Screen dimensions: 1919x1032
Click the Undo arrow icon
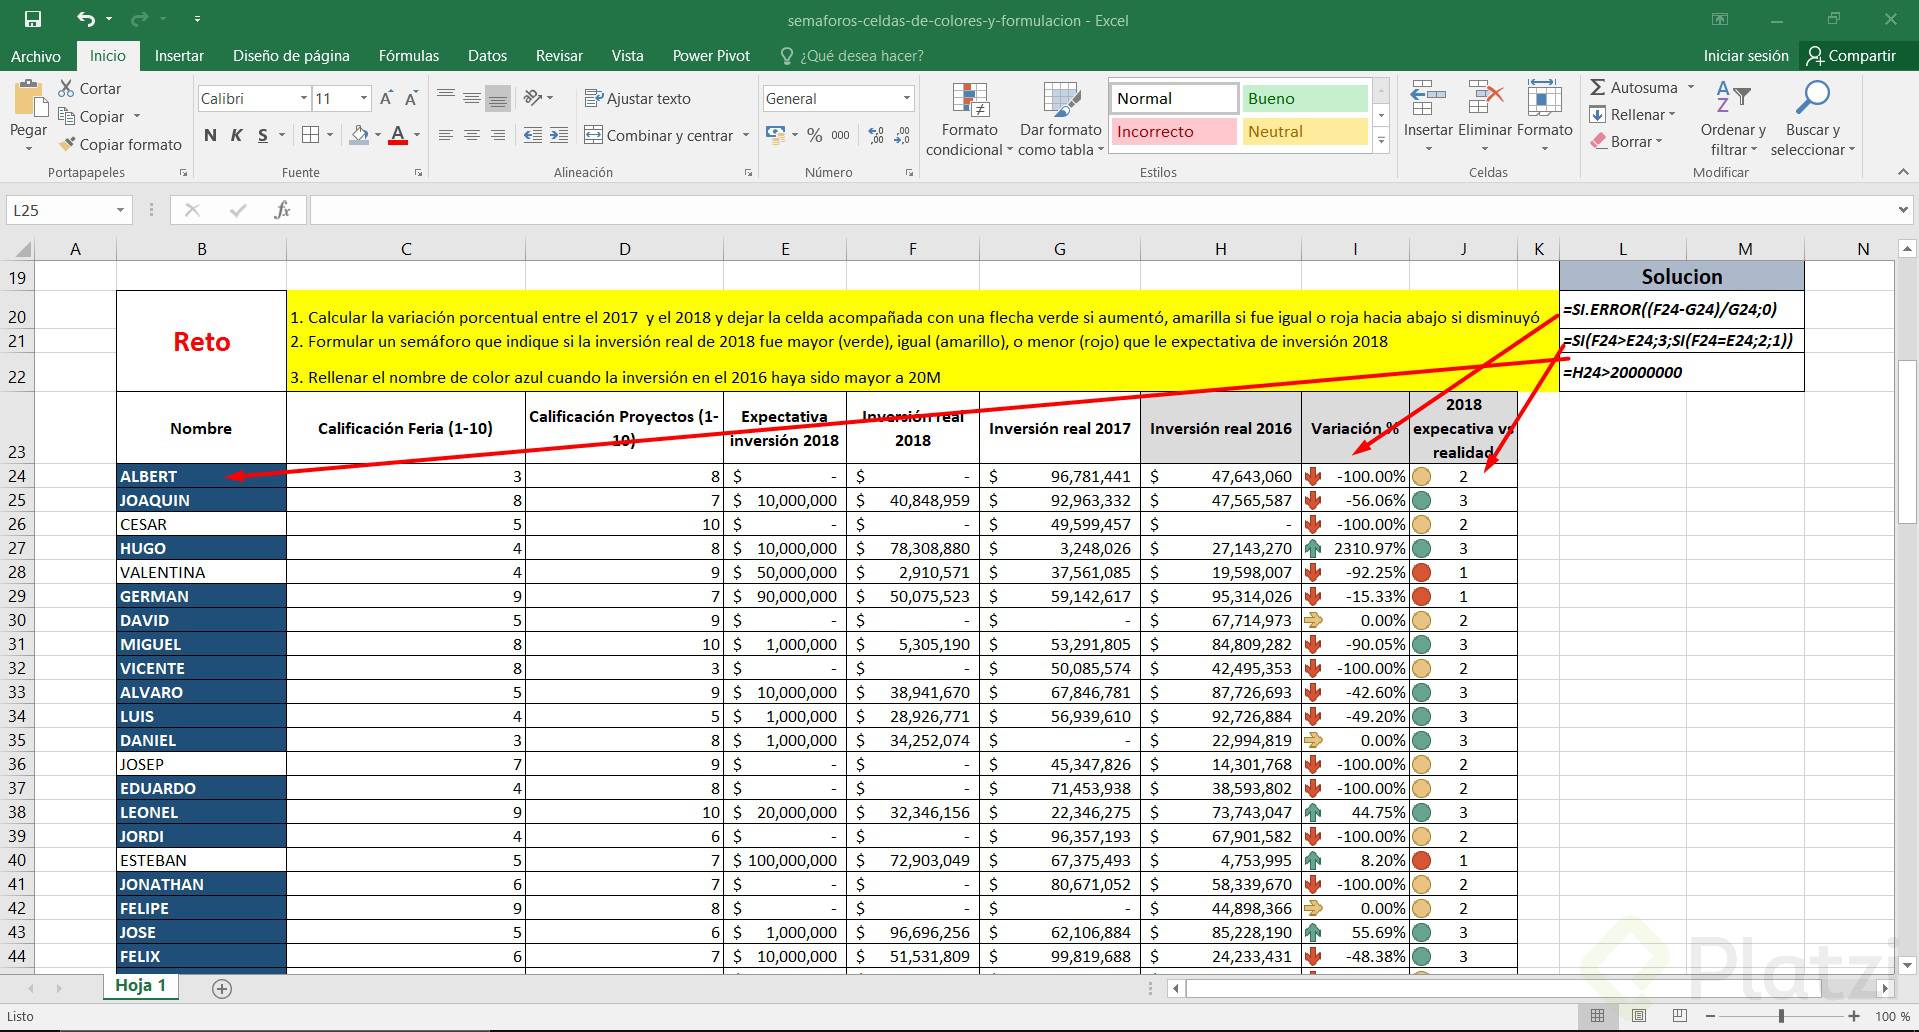pyautogui.click(x=86, y=19)
